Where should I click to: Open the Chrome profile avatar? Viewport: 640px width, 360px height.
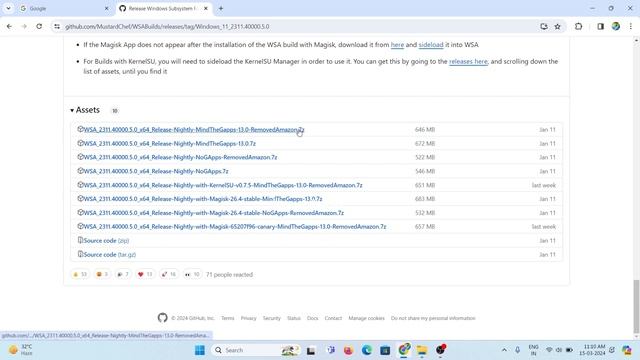tap(616, 27)
